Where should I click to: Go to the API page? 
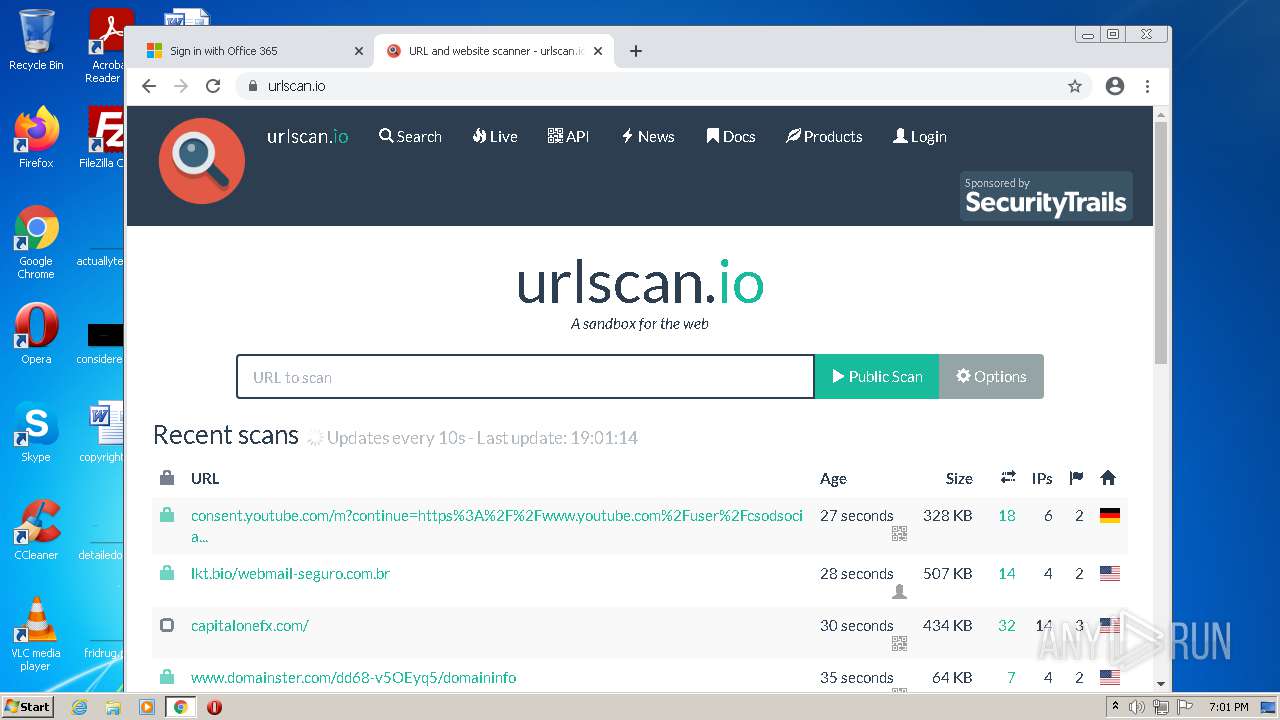[568, 137]
